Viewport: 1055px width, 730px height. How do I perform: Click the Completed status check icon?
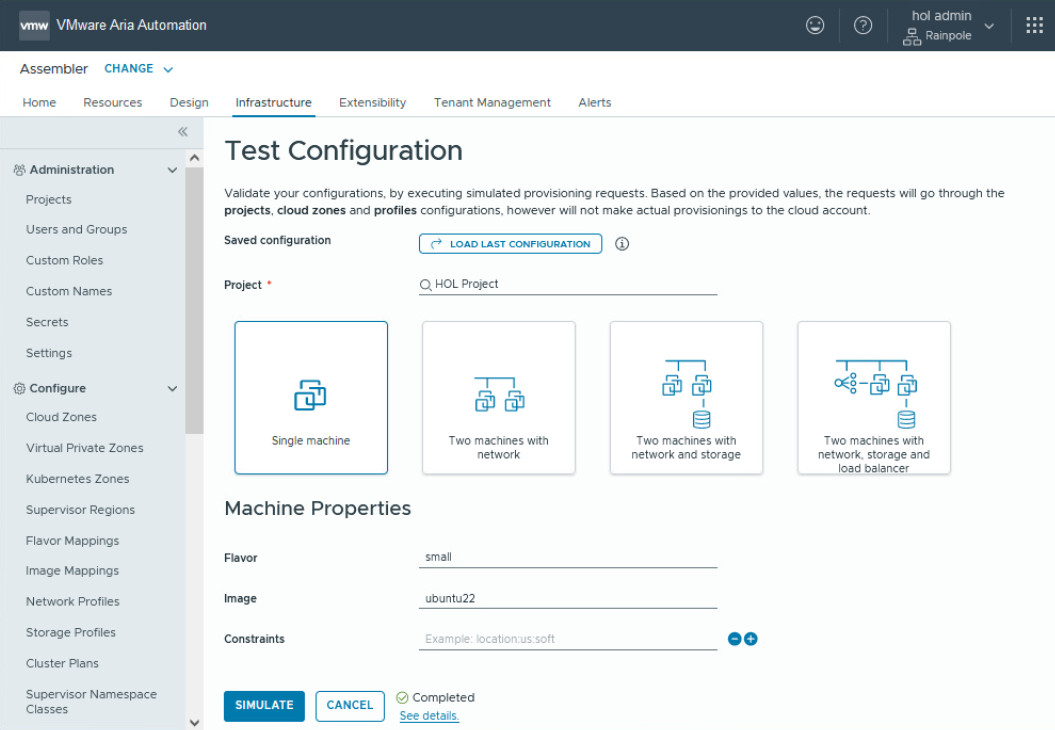point(402,698)
